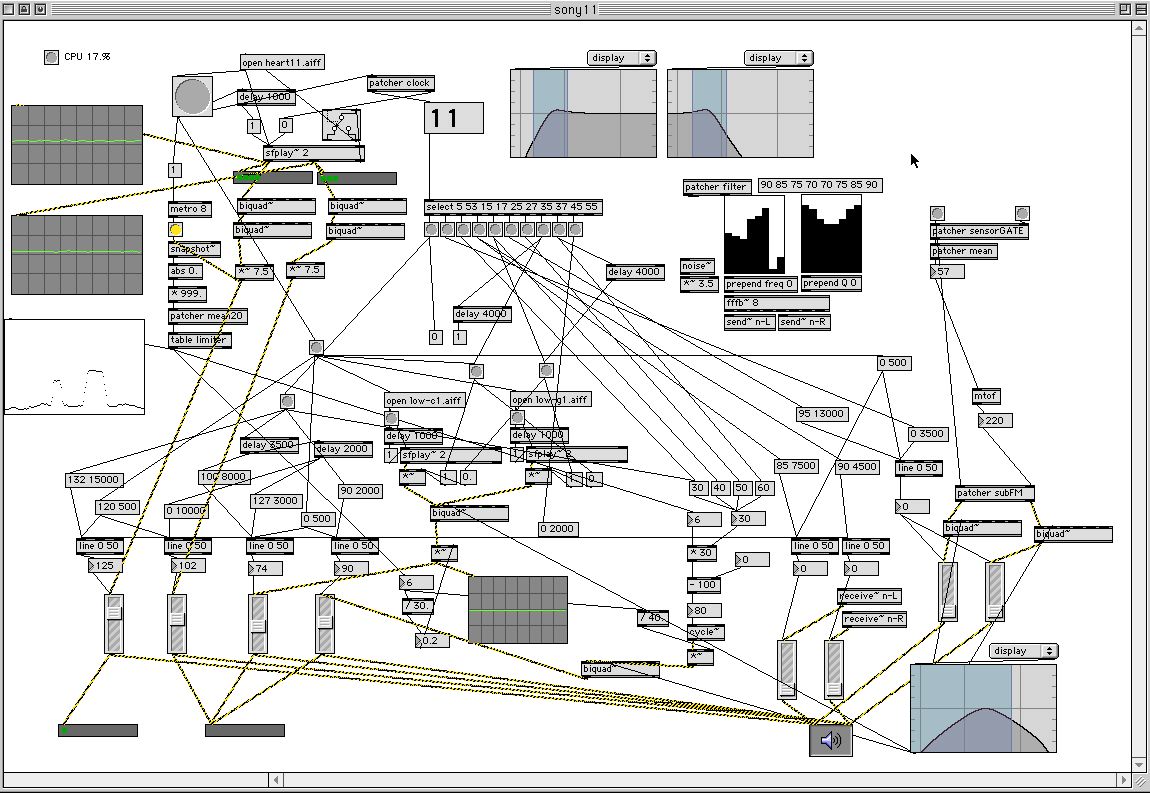Click bang button above delay 3500 object

(x=288, y=401)
